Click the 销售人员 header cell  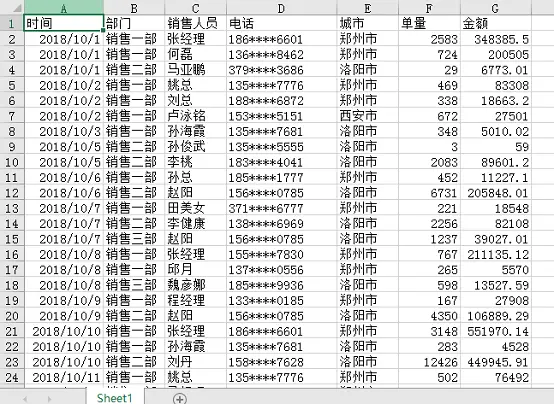tap(195, 23)
